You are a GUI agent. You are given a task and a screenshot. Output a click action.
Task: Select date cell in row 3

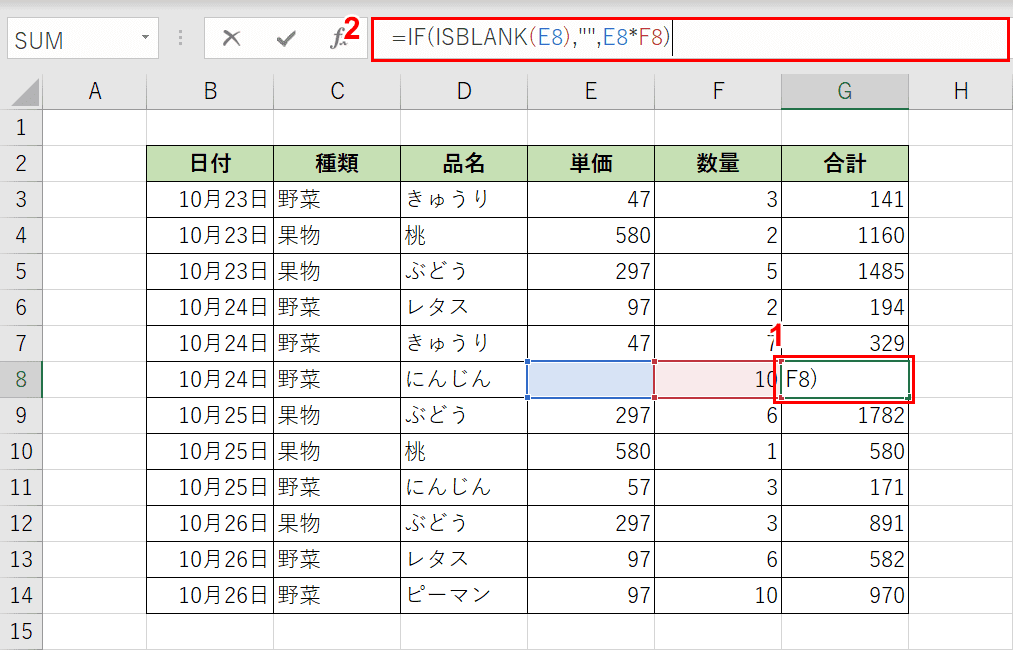(210, 200)
